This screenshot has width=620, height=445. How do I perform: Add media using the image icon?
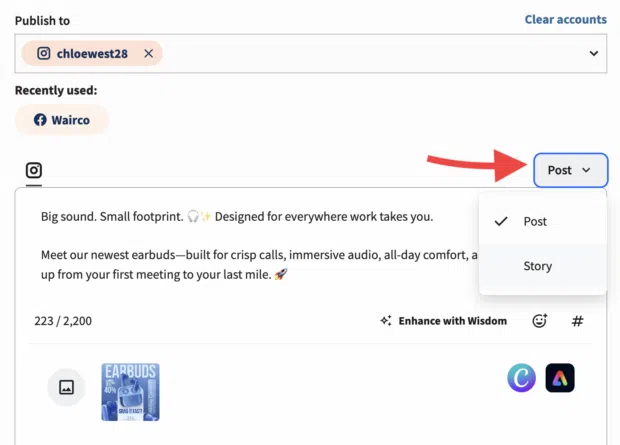coord(66,387)
